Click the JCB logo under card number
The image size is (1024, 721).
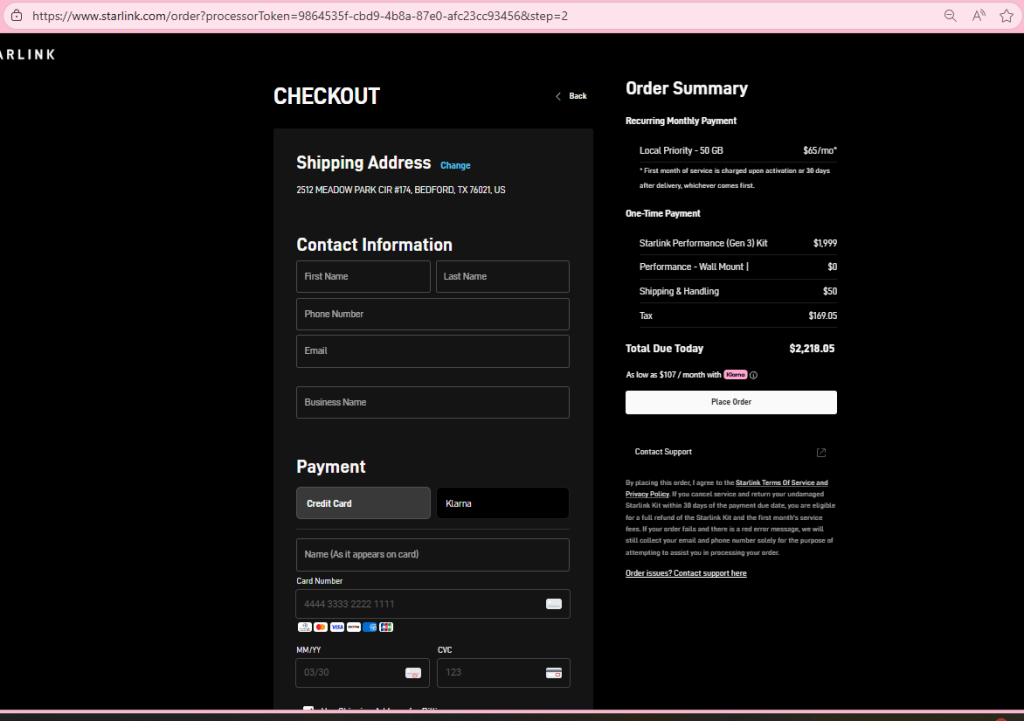click(387, 627)
